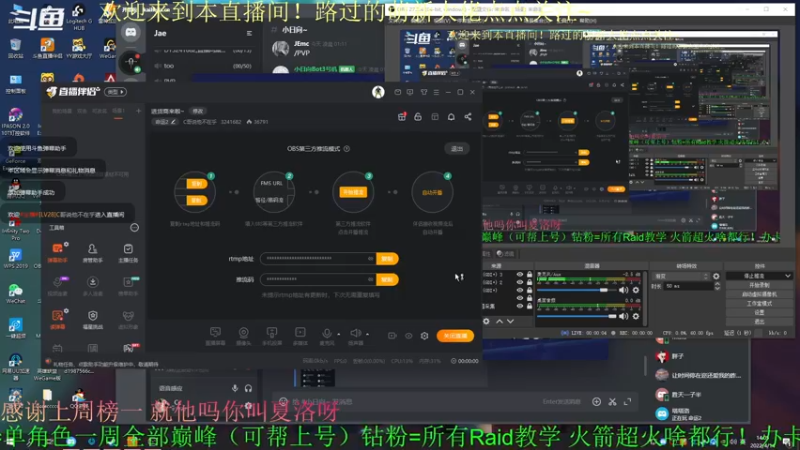The image size is (800, 450).
Task: Copy the stream key
Action: tap(387, 280)
